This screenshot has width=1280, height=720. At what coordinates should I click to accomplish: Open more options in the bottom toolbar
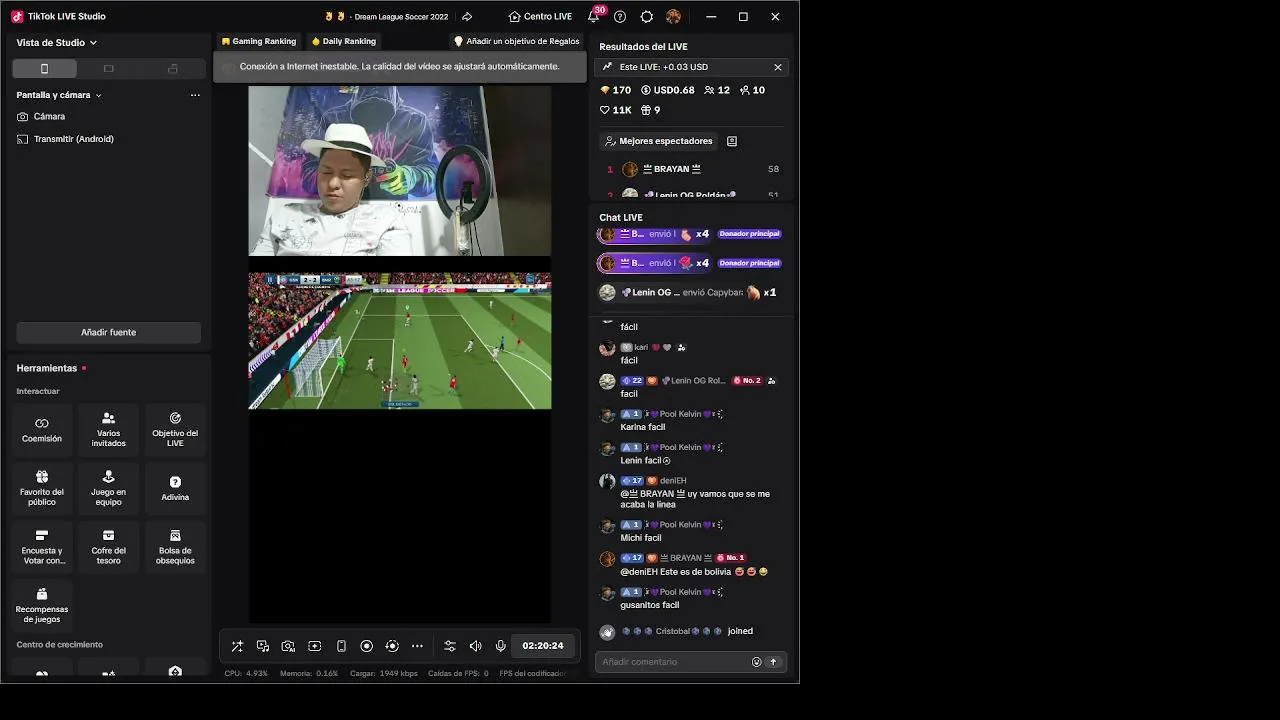[x=417, y=646]
